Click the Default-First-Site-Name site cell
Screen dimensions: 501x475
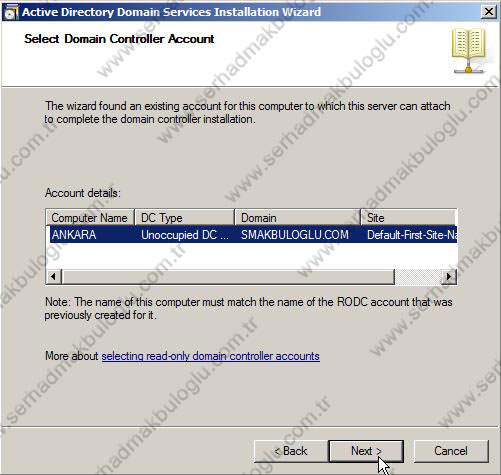(412, 235)
